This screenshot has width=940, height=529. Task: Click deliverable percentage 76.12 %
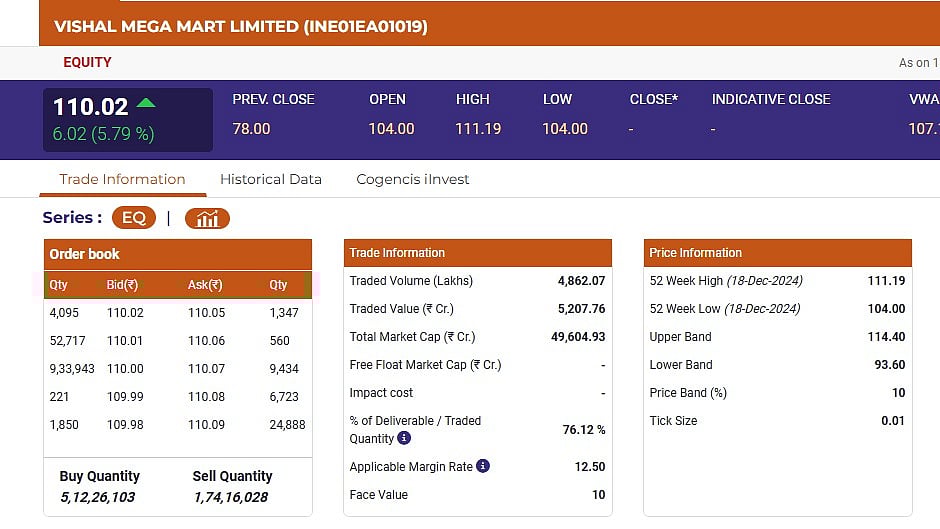(583, 429)
